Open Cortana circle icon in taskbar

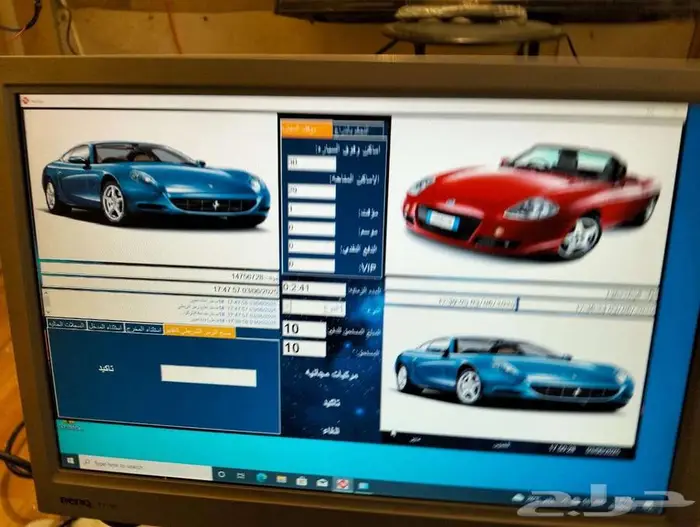221,474
